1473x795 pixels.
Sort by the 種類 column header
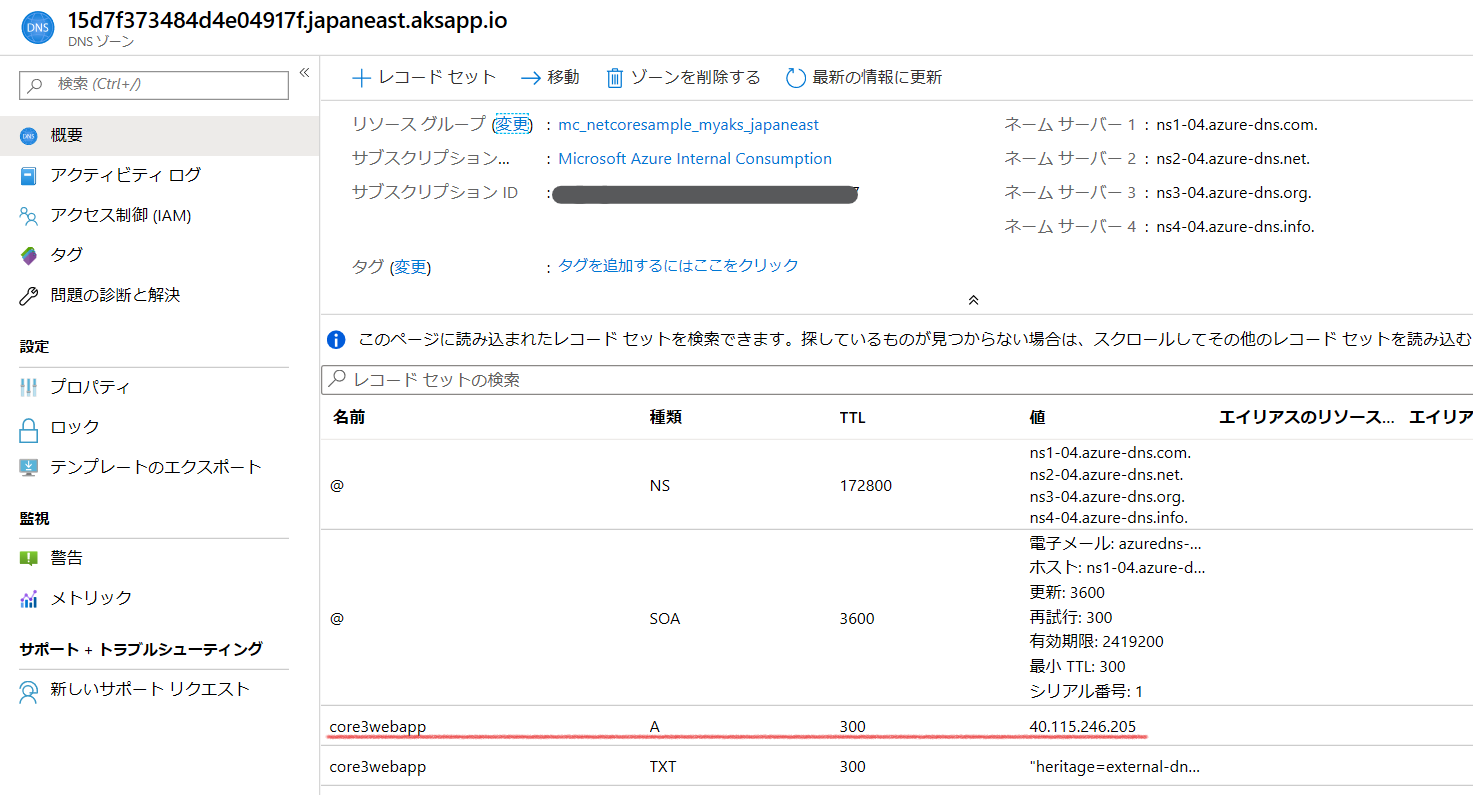pos(666,418)
